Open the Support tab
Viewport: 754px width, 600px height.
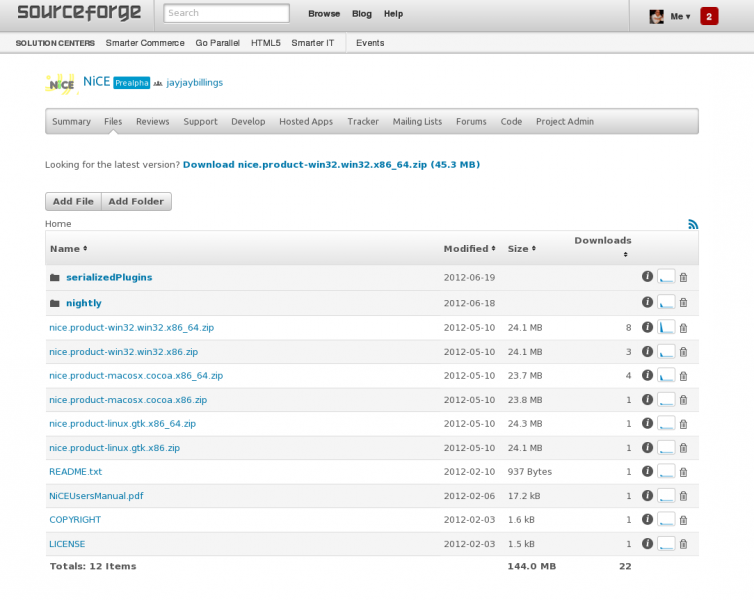click(x=200, y=122)
